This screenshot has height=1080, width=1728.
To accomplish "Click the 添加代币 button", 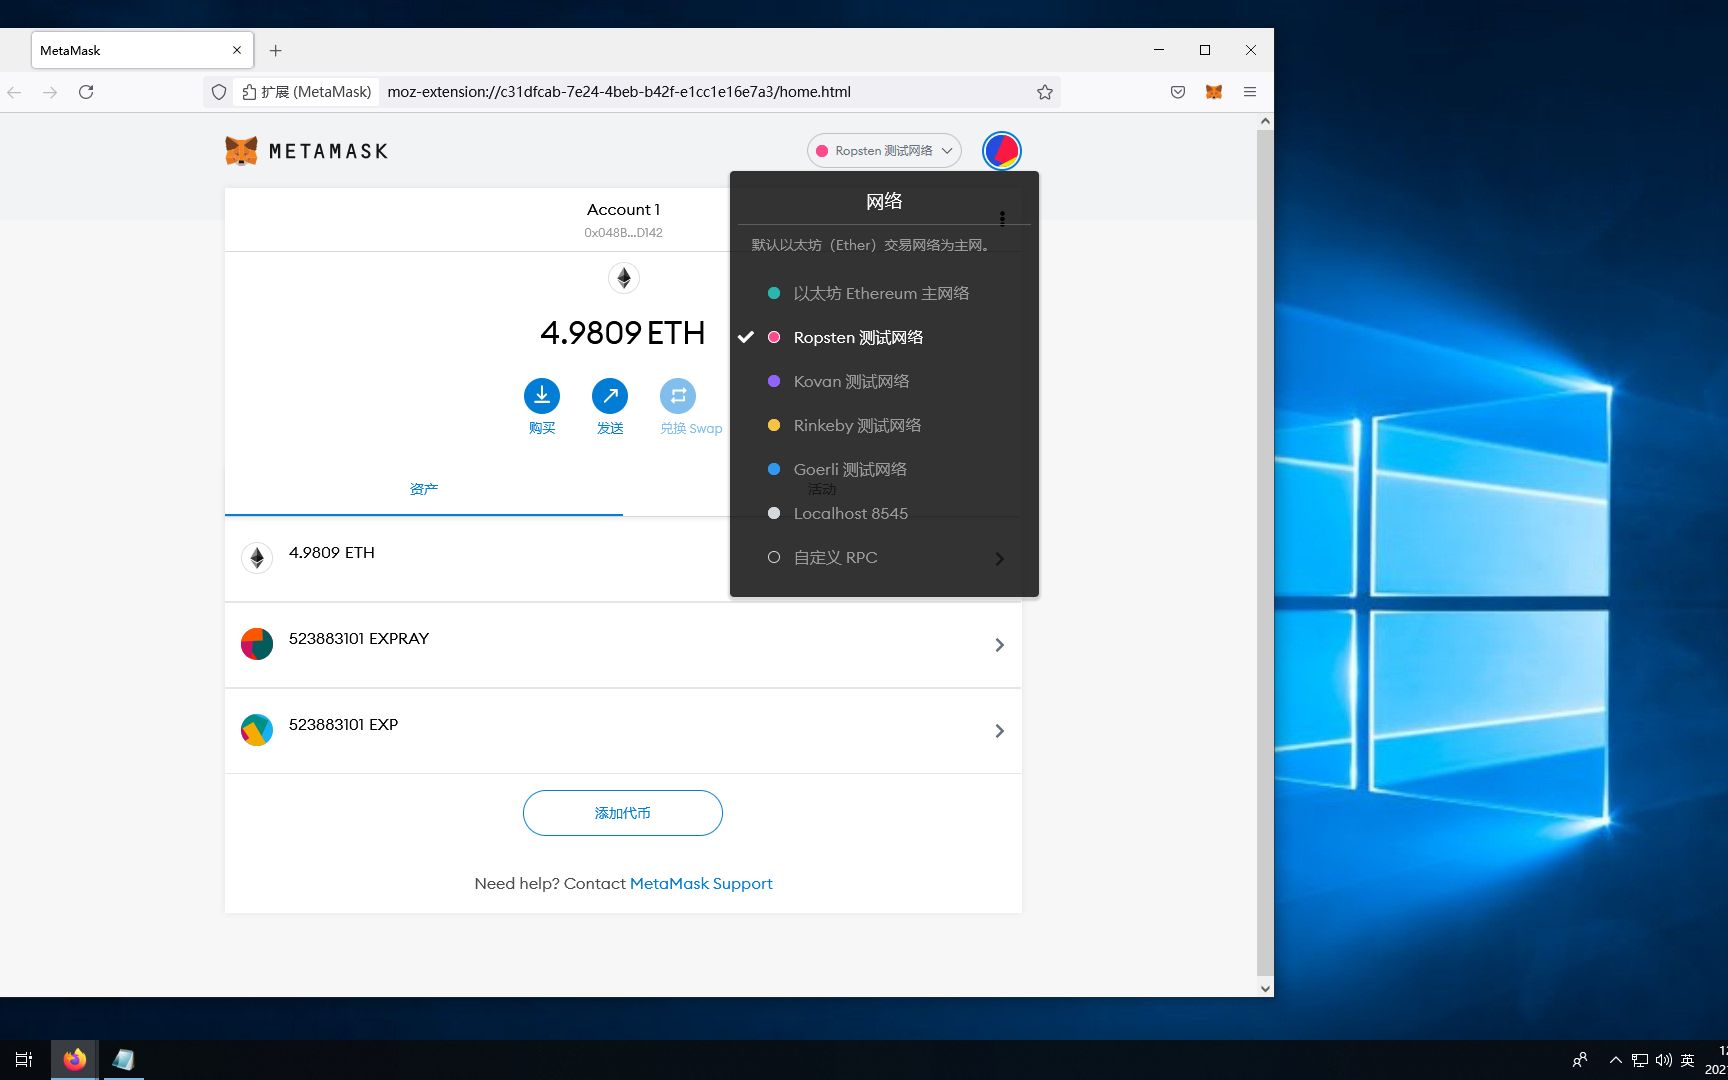I will [623, 813].
